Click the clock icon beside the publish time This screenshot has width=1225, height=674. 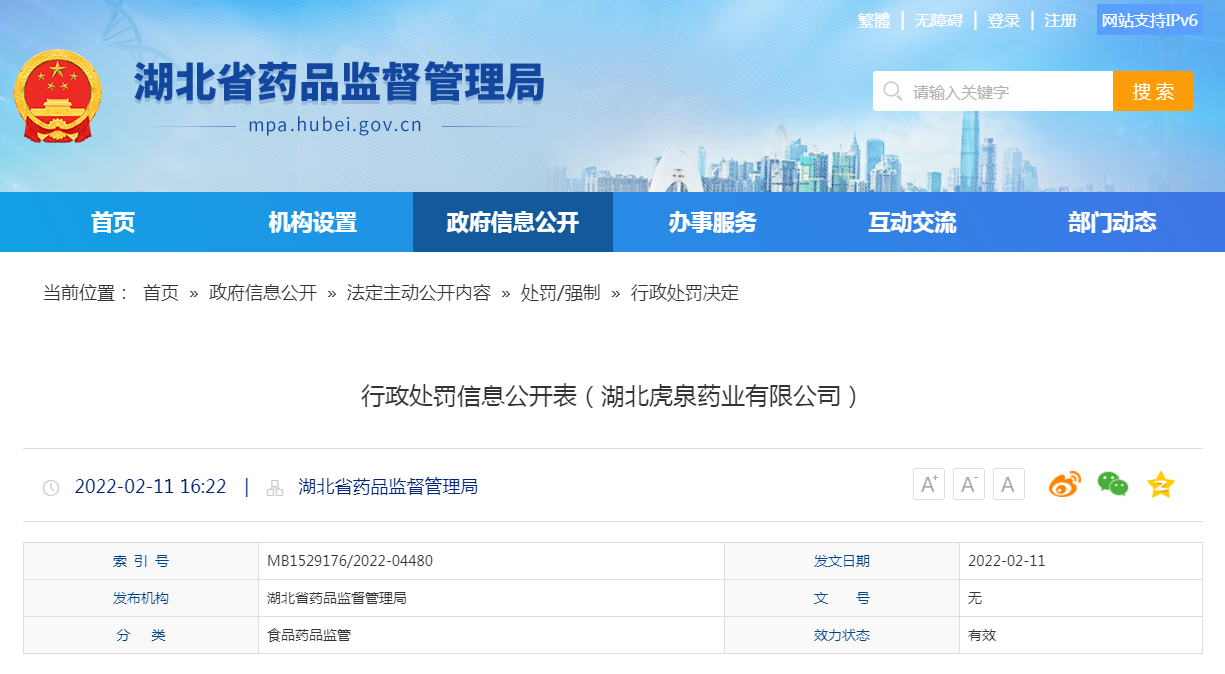click(49, 487)
